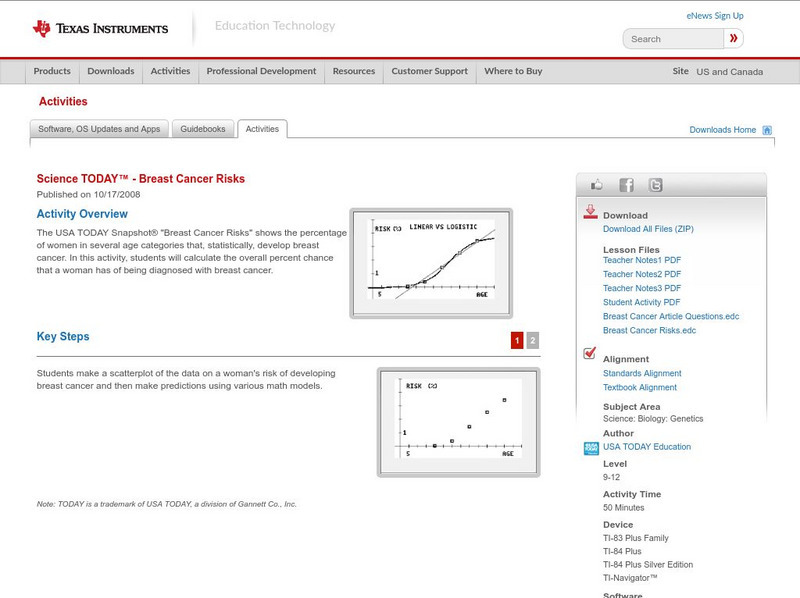Download All Files as ZIP
This screenshot has height=598, width=800.
pyautogui.click(x=646, y=228)
